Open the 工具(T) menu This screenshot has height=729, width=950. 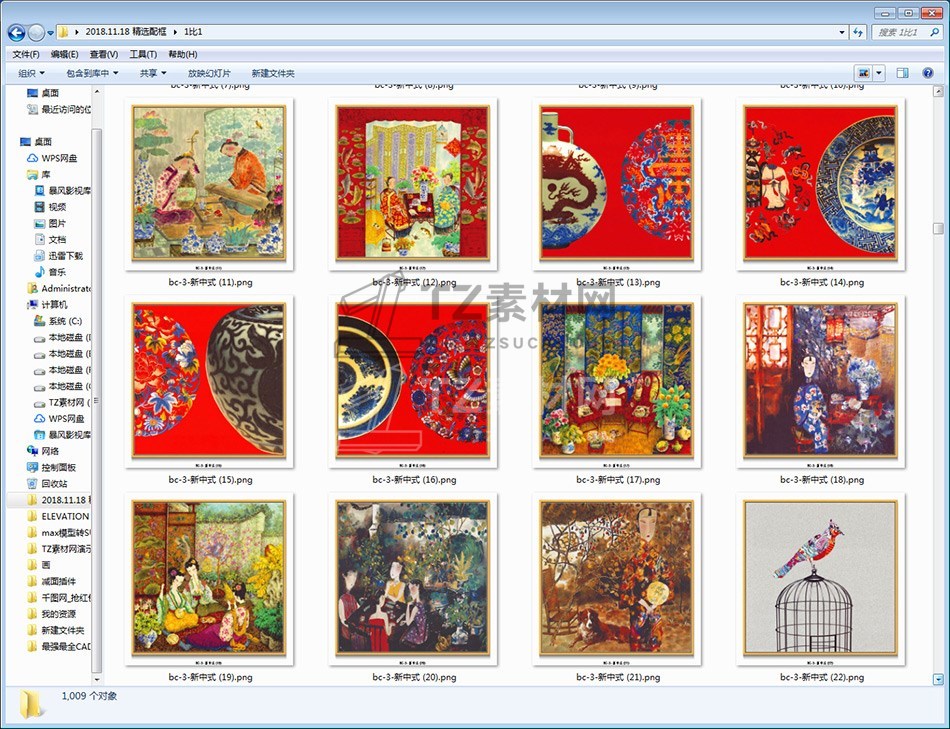point(143,55)
